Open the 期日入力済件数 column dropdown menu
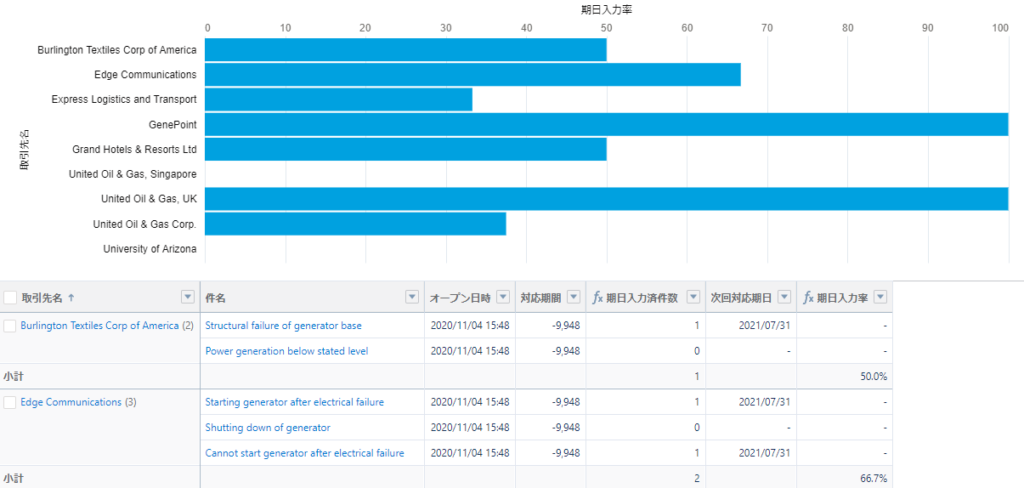1024x488 pixels. click(693, 297)
